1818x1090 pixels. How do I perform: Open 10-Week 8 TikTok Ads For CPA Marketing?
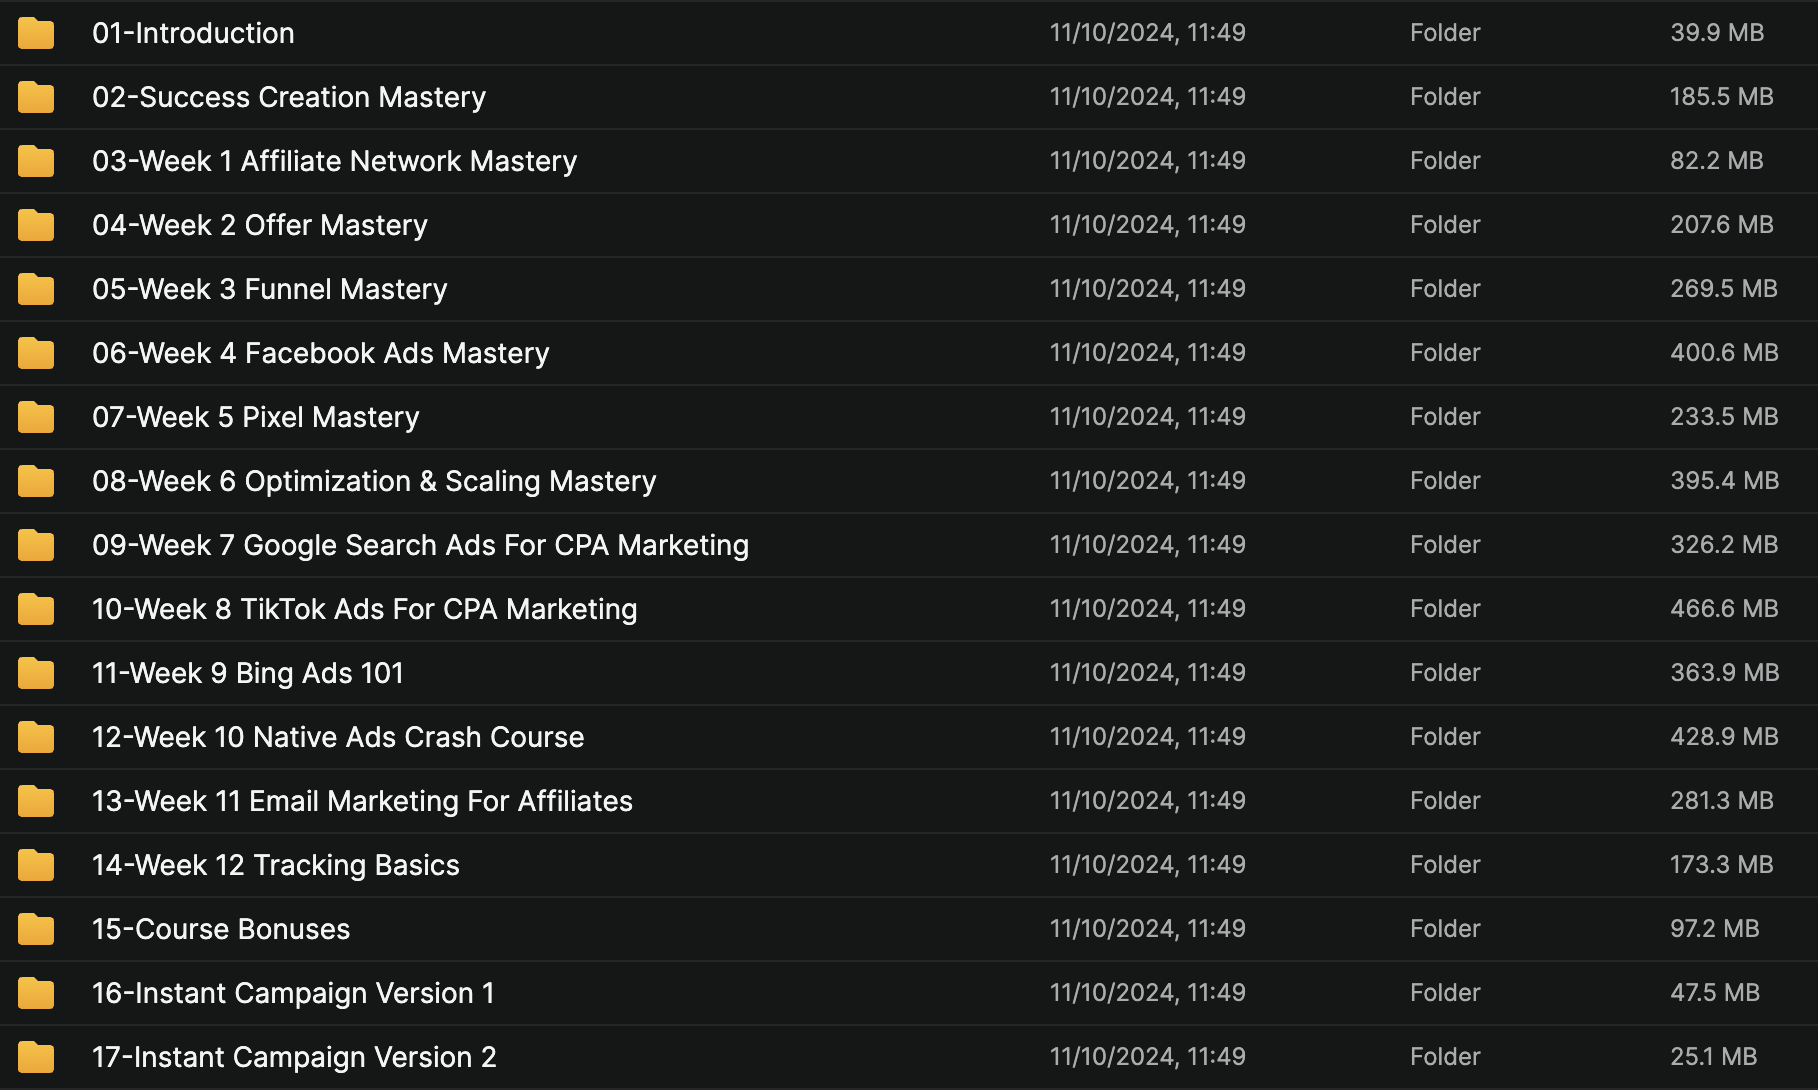coord(364,609)
